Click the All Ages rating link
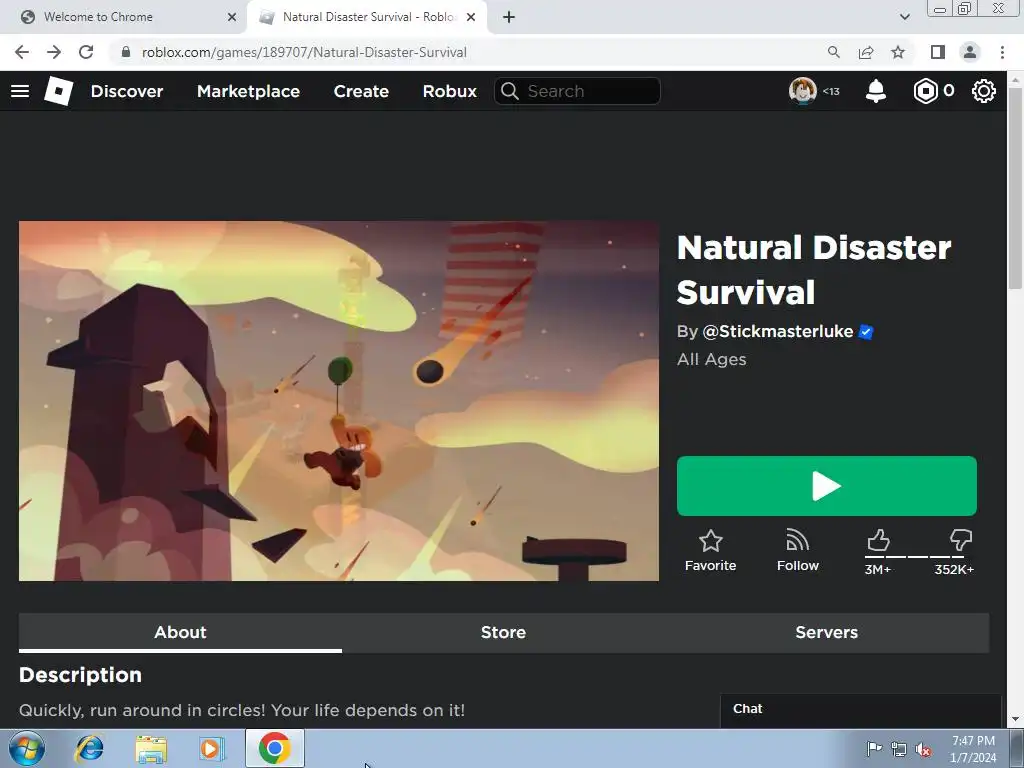 point(711,359)
